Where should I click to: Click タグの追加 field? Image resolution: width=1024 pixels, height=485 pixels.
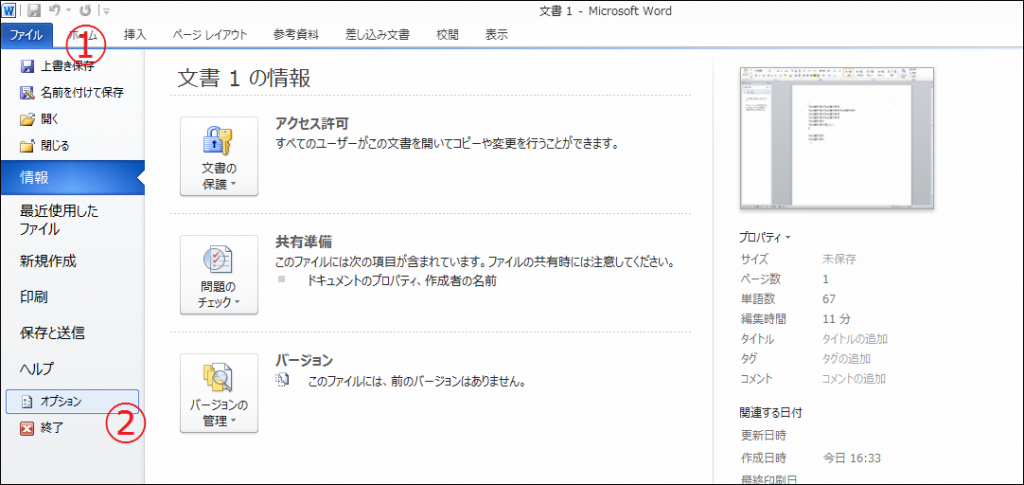pos(846,359)
